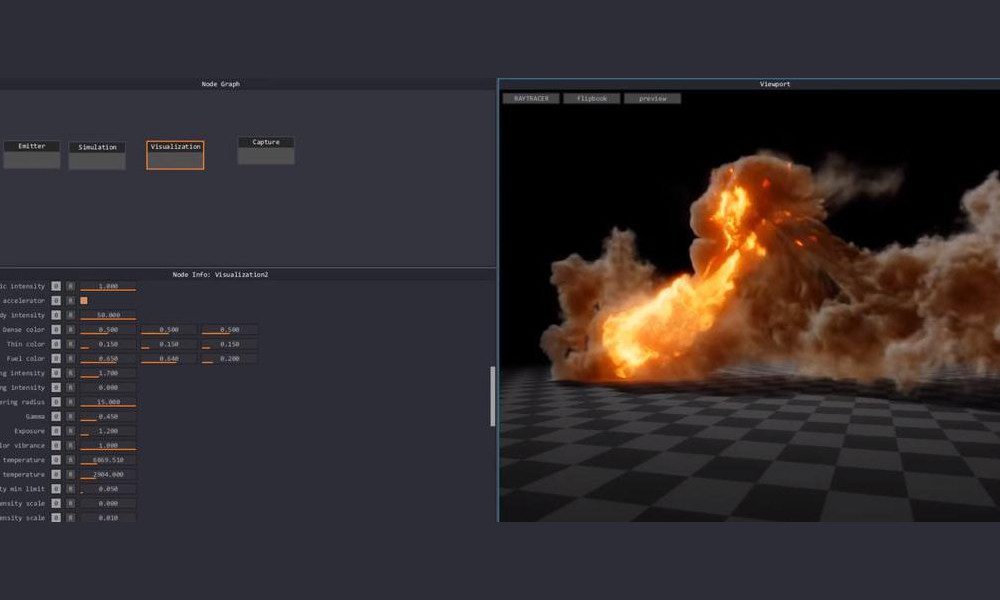Click the Capture node
1000x600 pixels.
coord(266,150)
